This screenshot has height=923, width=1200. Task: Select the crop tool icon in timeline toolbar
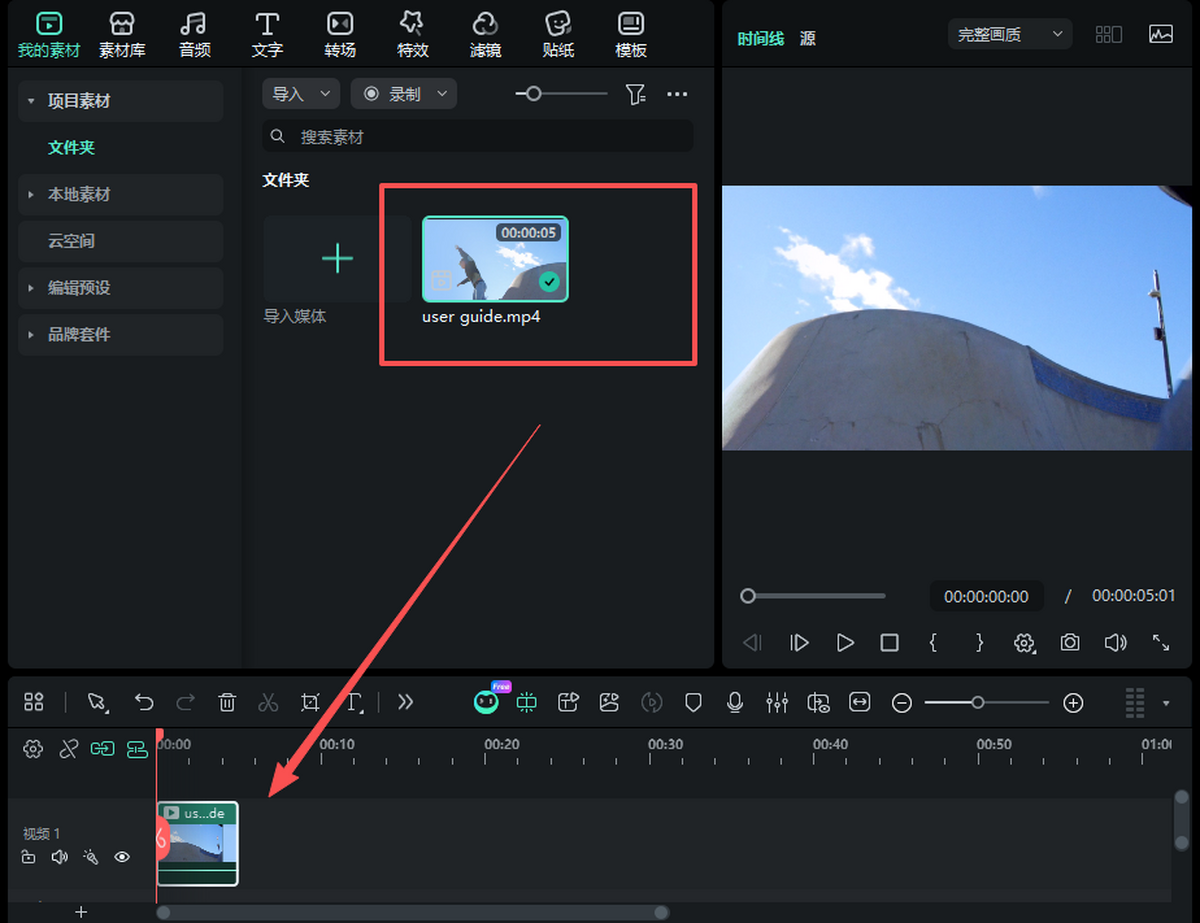[x=310, y=703]
